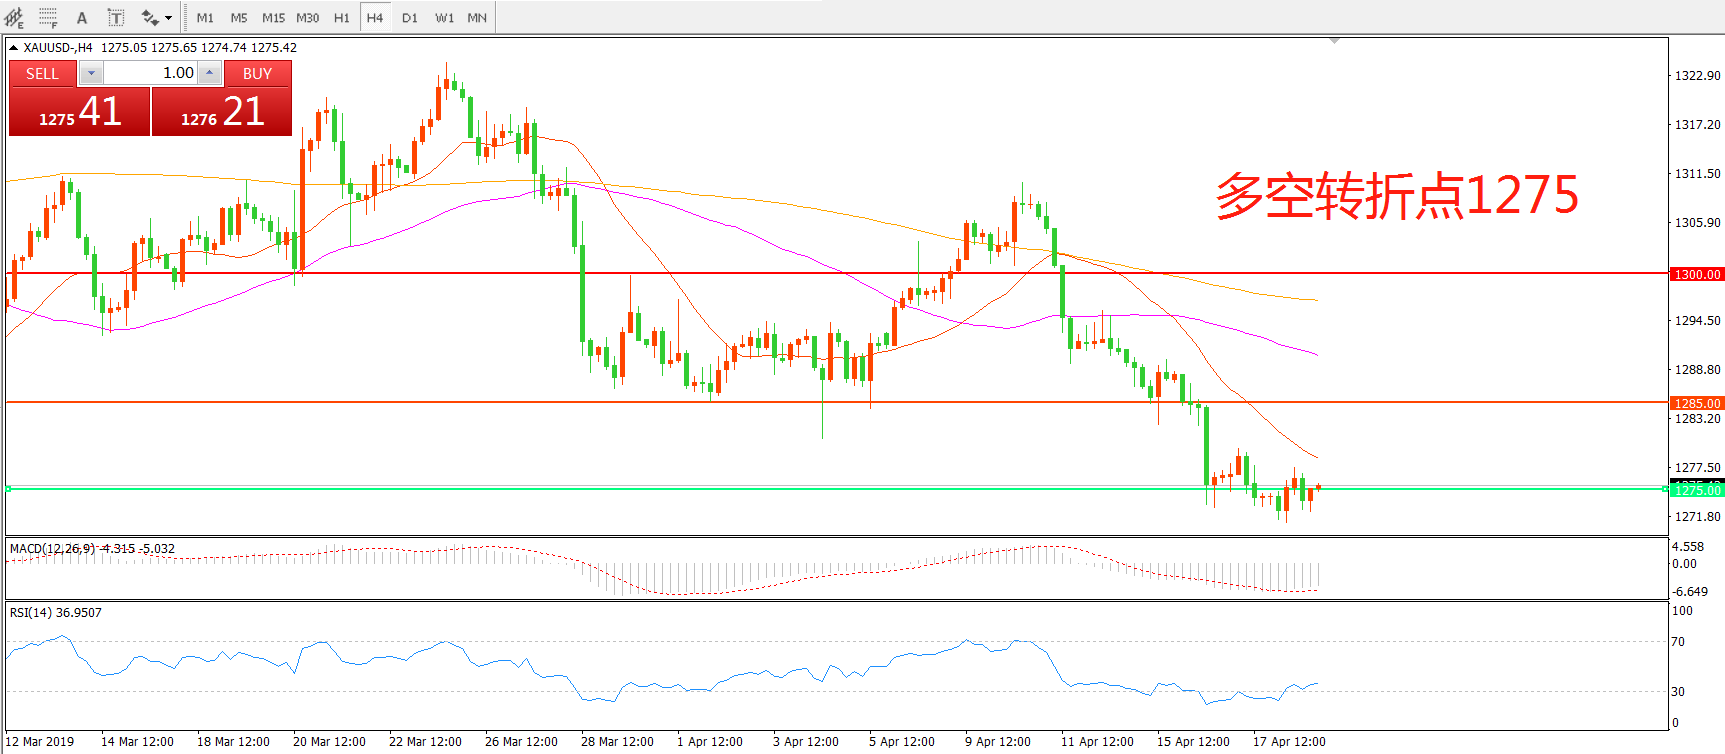The height and width of the screenshot is (754, 1725).
Task: Switch to H1 timeframe
Action: [342, 17]
